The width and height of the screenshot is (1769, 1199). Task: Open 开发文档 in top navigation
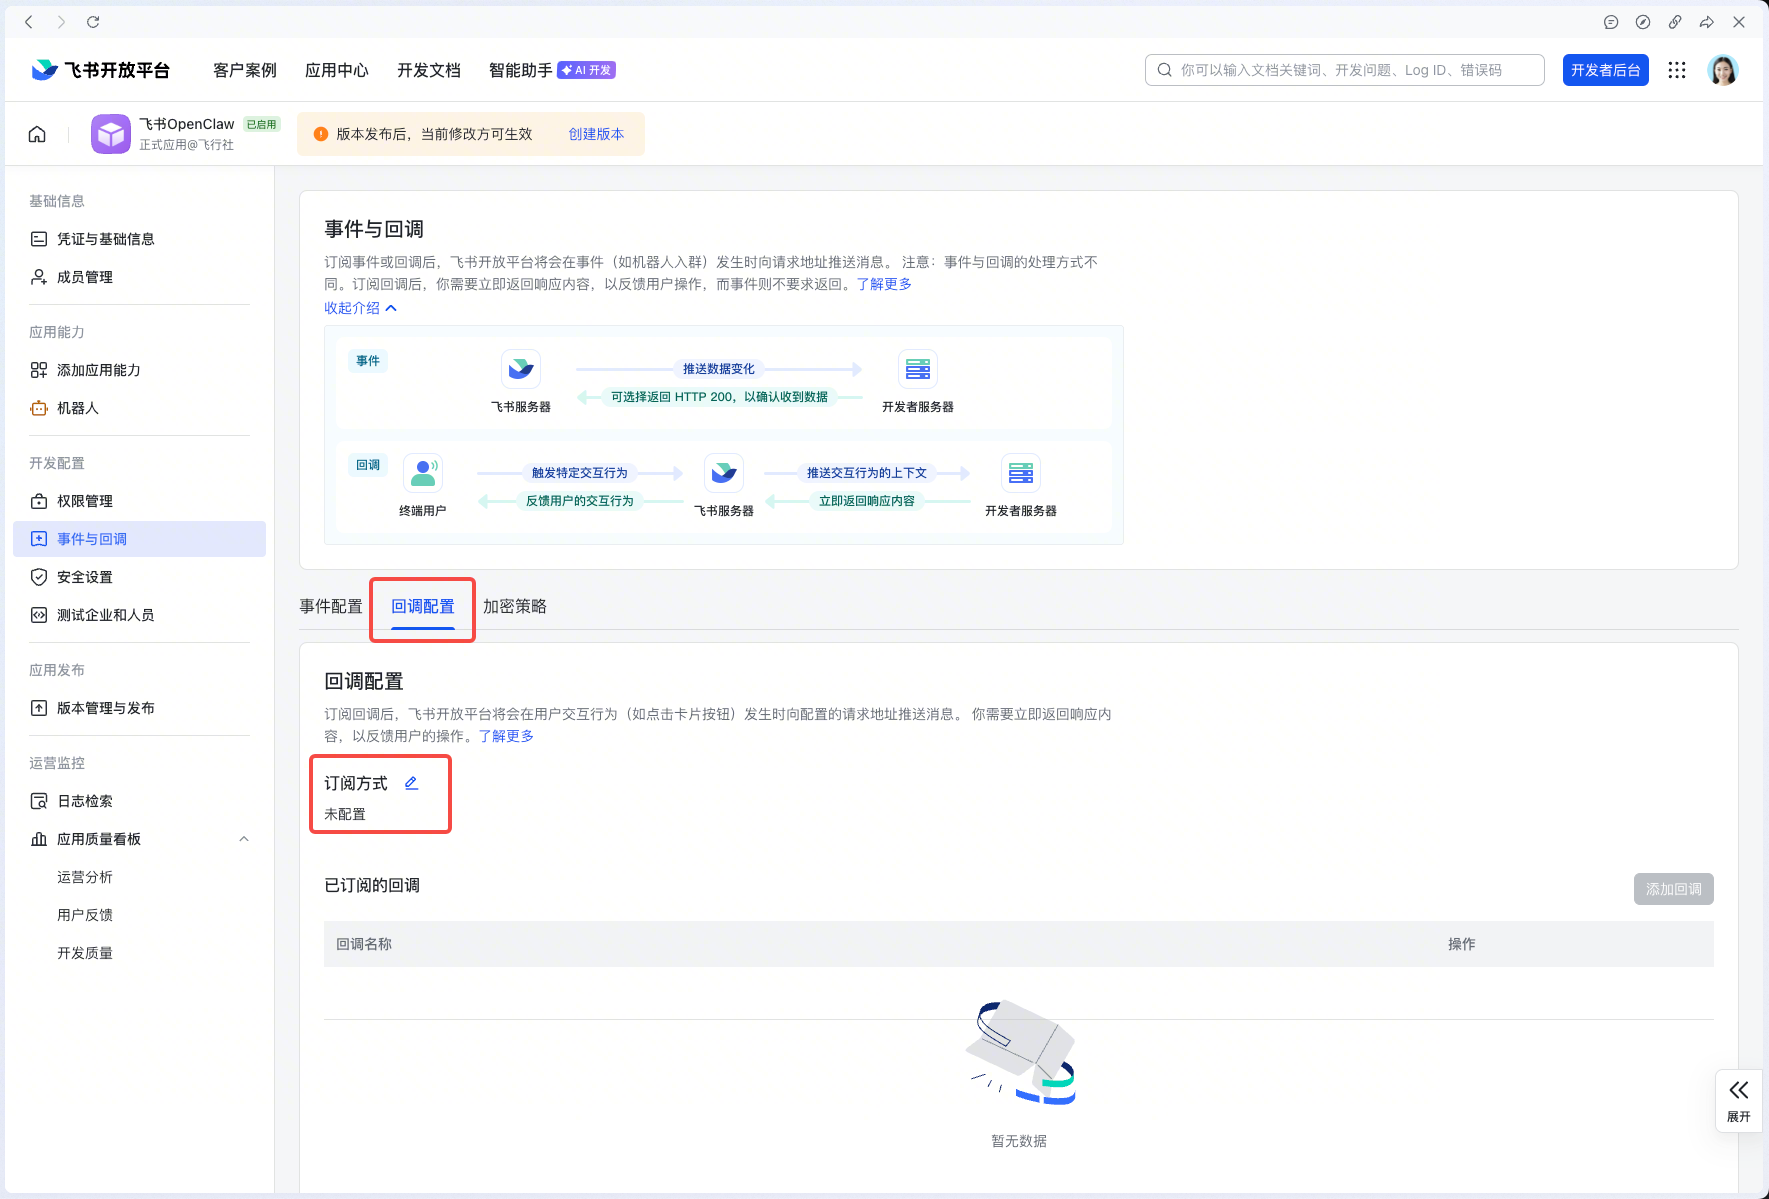[x=429, y=70]
